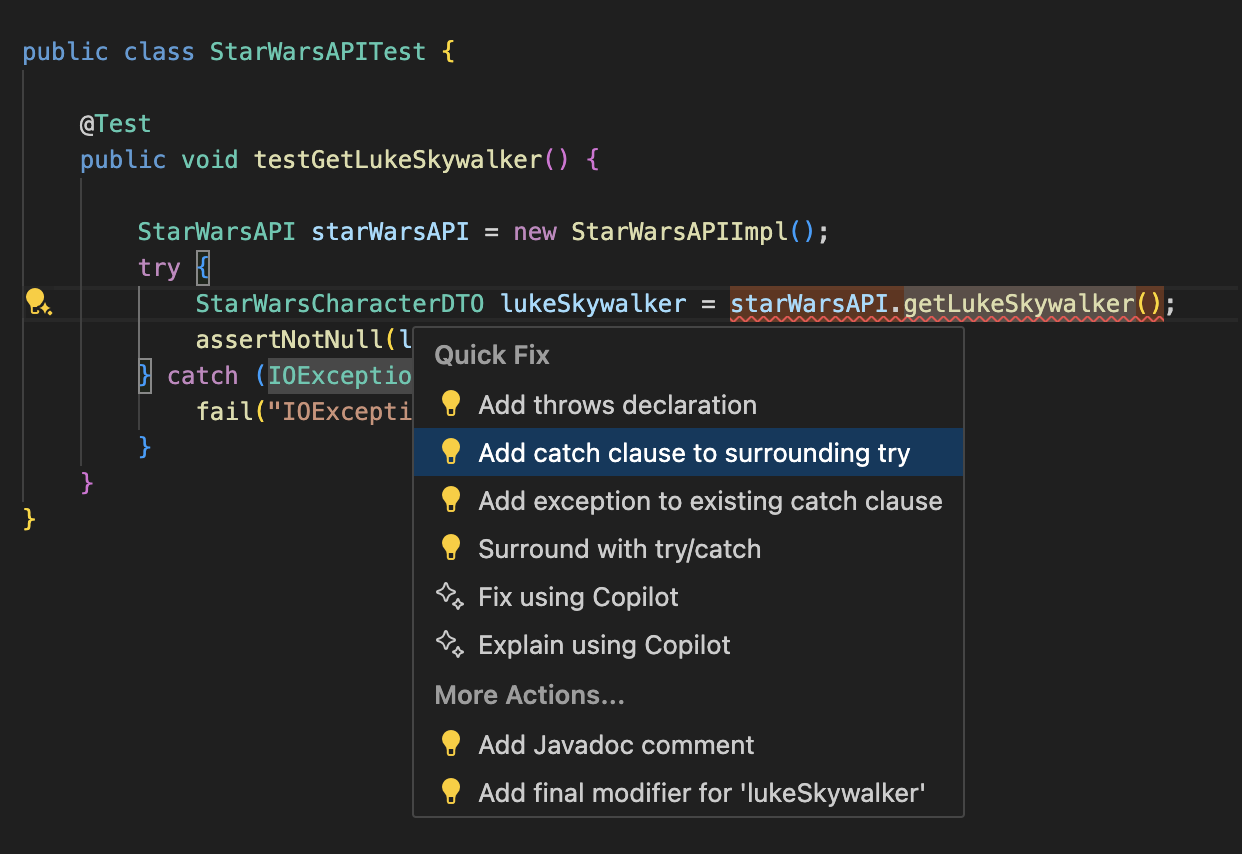Click lightbulb icon beside Add catch clause
Viewport: 1242px width, 854px height.
pos(451,452)
